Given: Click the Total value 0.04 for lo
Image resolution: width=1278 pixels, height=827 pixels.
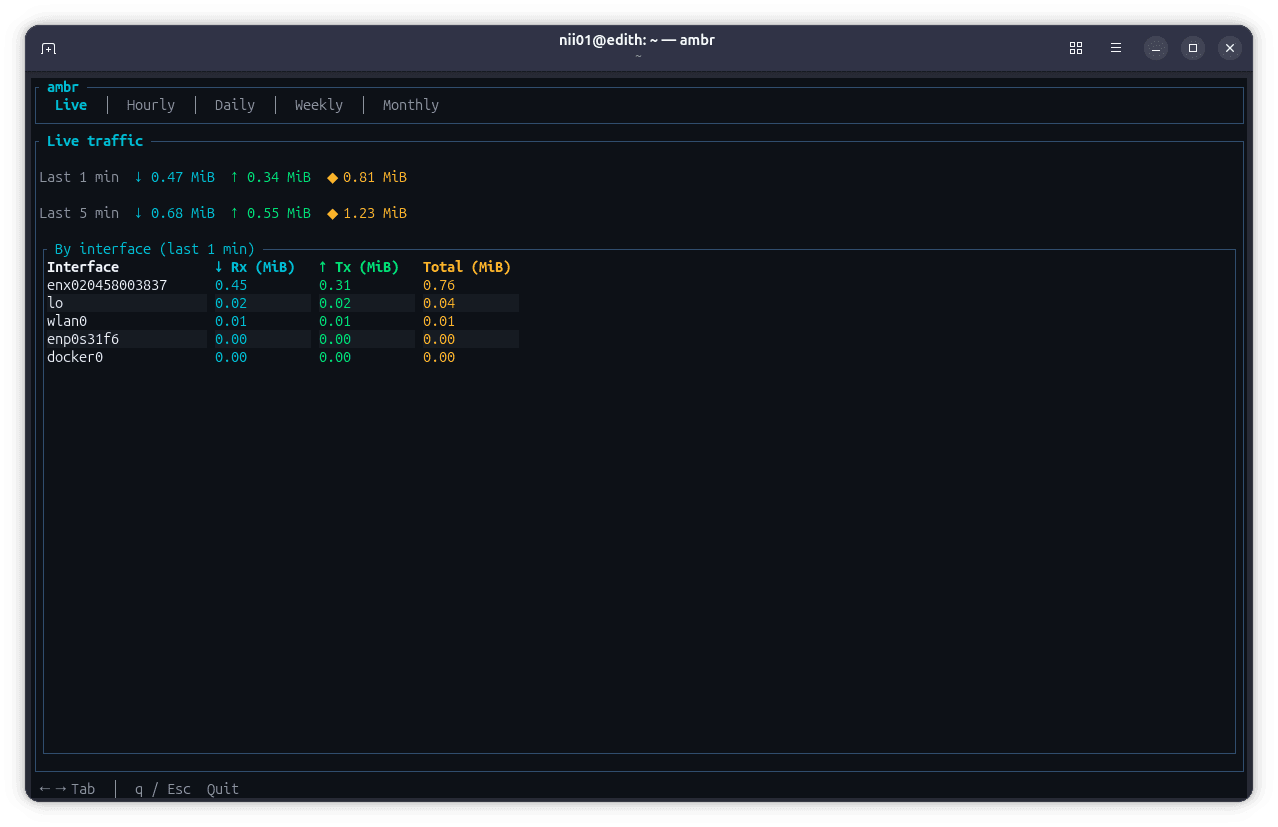Looking at the screenshot, I should (439, 303).
